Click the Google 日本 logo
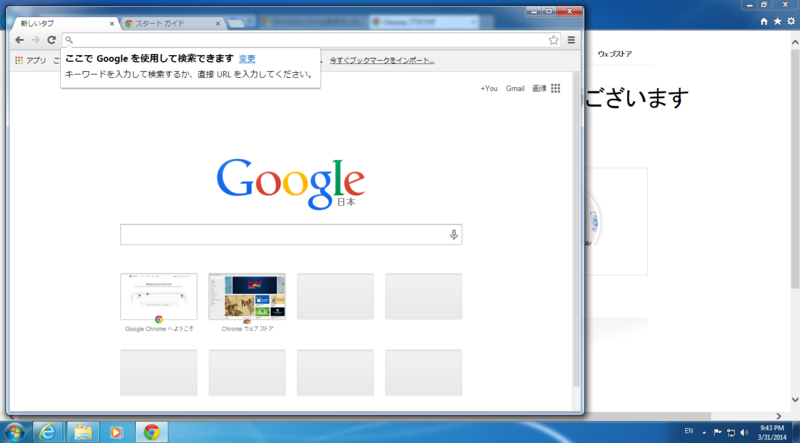800x443 pixels. [291, 184]
